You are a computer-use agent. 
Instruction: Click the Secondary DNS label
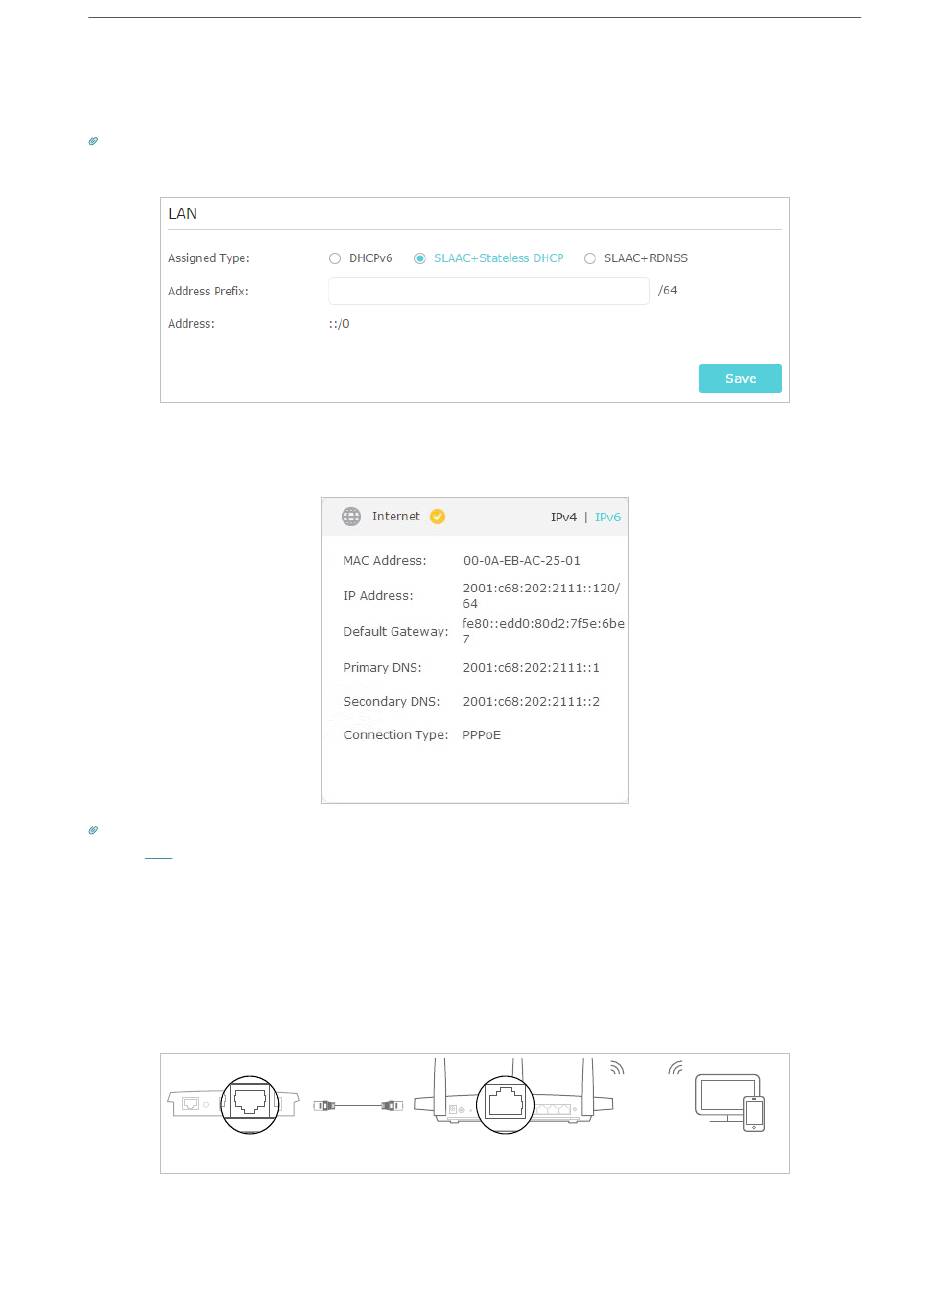coord(391,702)
